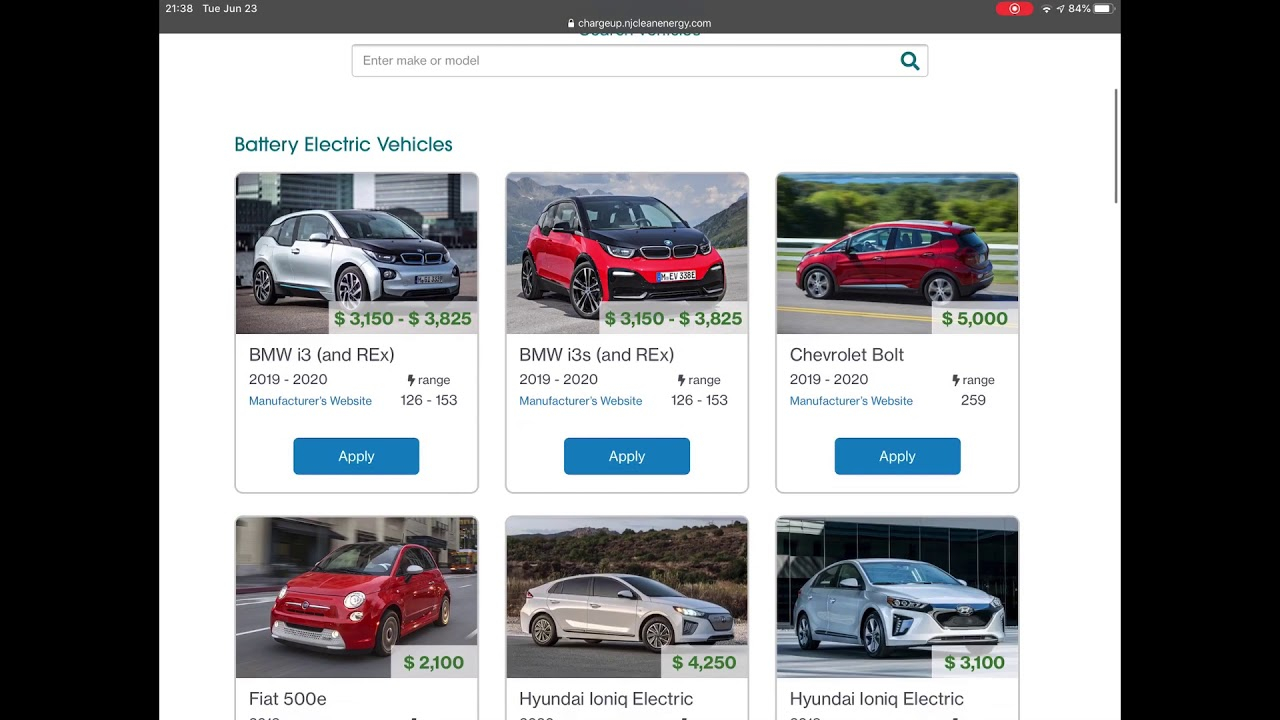Select the silver BMW i3 photo

356,254
